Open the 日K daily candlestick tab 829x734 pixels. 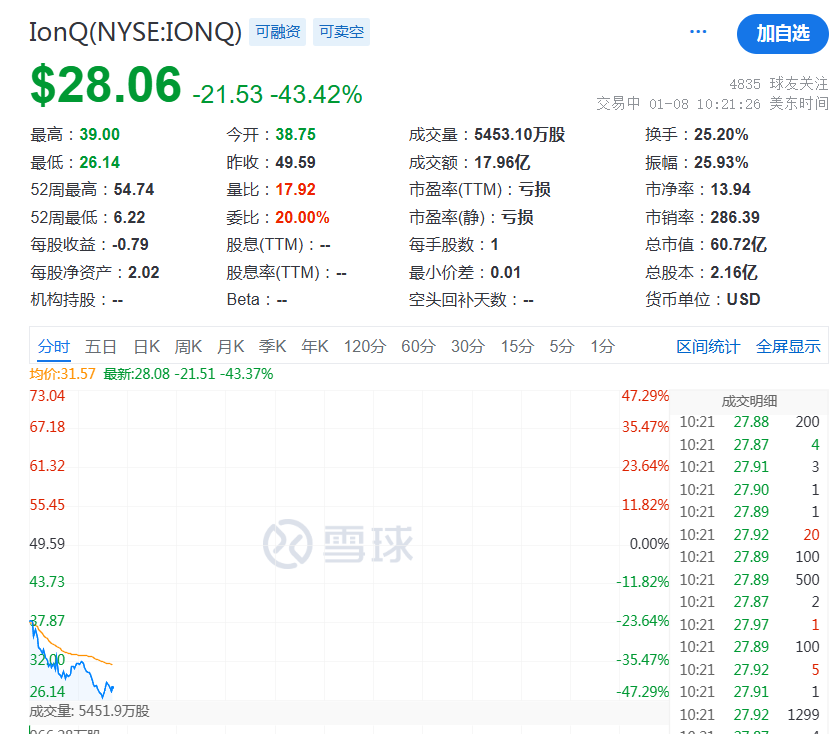coord(147,347)
